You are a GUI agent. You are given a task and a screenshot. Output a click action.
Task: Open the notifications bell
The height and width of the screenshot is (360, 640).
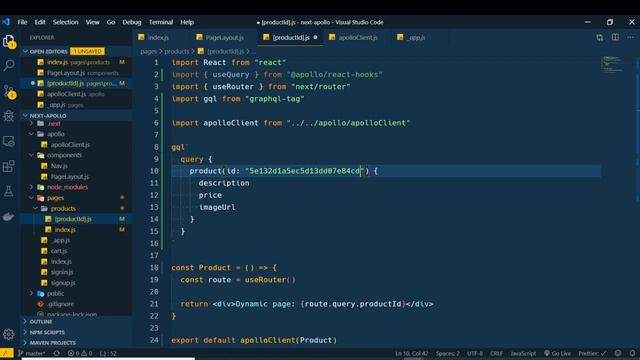pyautogui.click(x=632, y=353)
